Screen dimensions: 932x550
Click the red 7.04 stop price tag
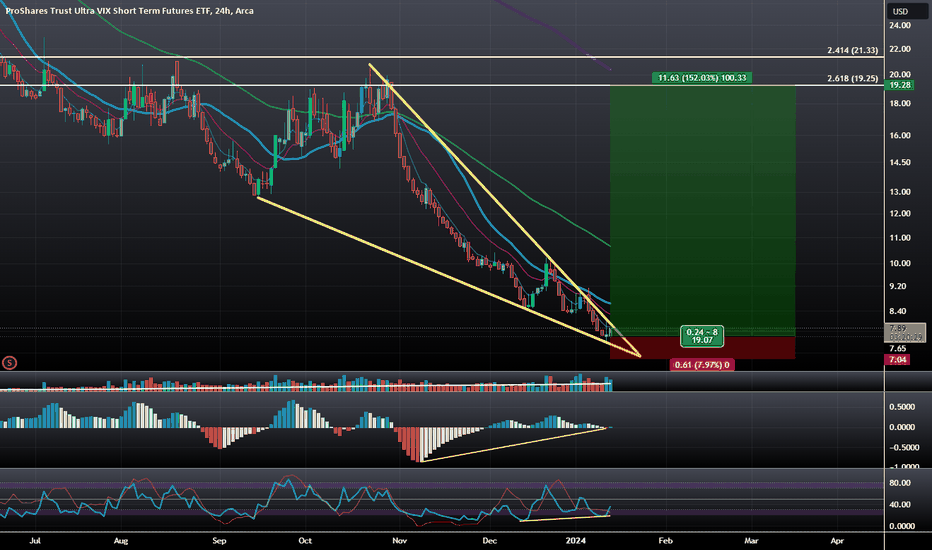pyautogui.click(x=898, y=360)
